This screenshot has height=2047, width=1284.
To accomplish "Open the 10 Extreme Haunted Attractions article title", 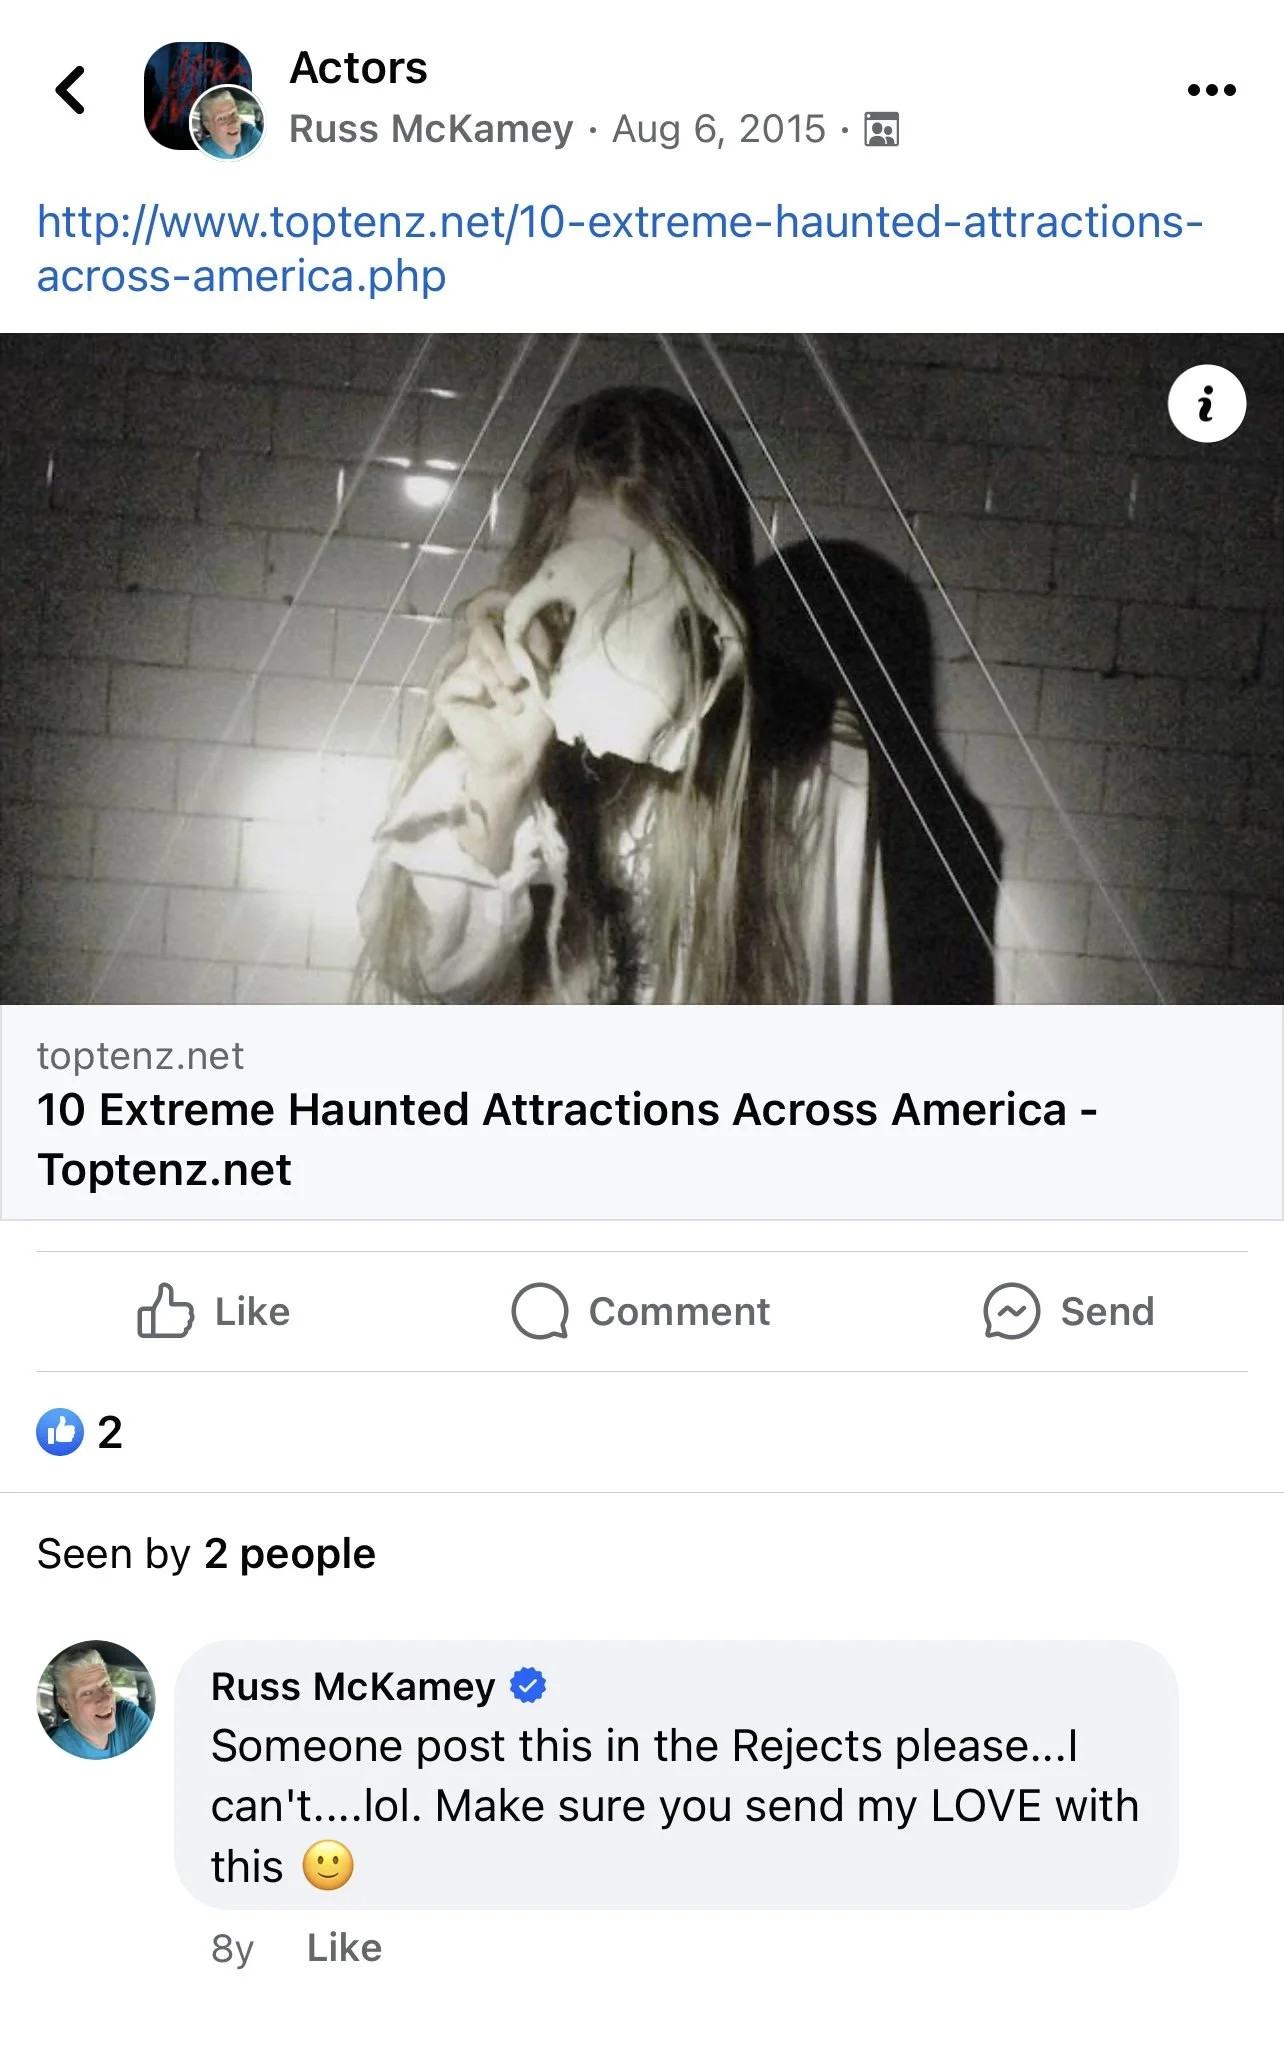I will click(x=567, y=1139).
